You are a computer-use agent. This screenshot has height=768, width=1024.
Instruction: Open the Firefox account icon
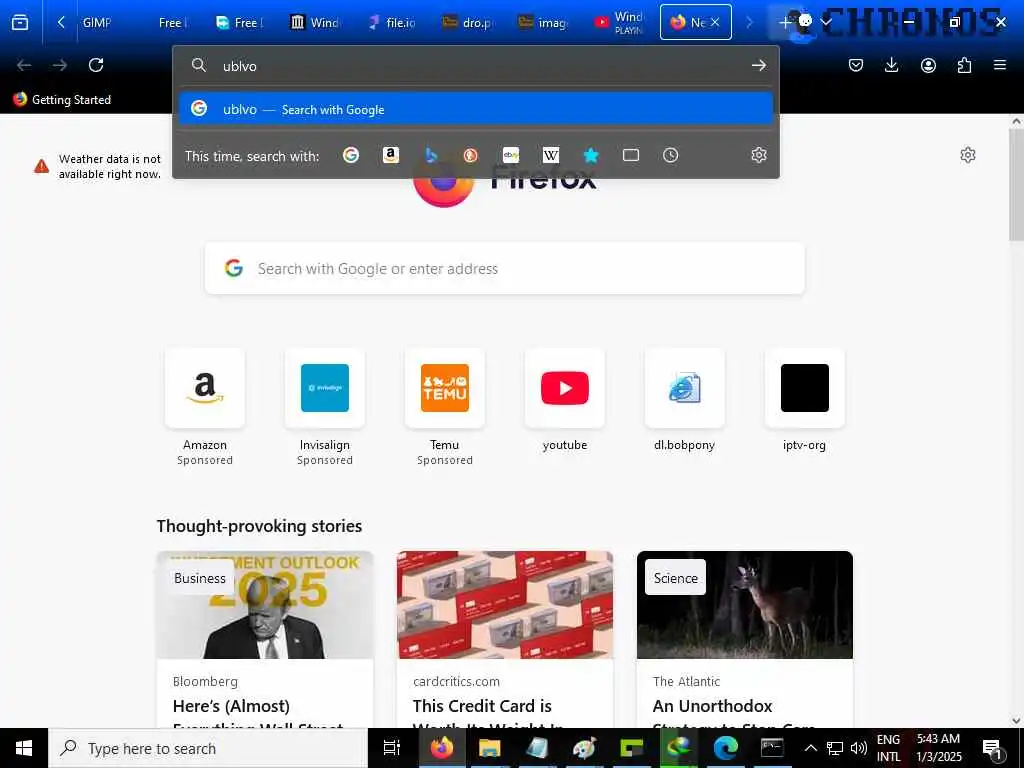(928, 65)
